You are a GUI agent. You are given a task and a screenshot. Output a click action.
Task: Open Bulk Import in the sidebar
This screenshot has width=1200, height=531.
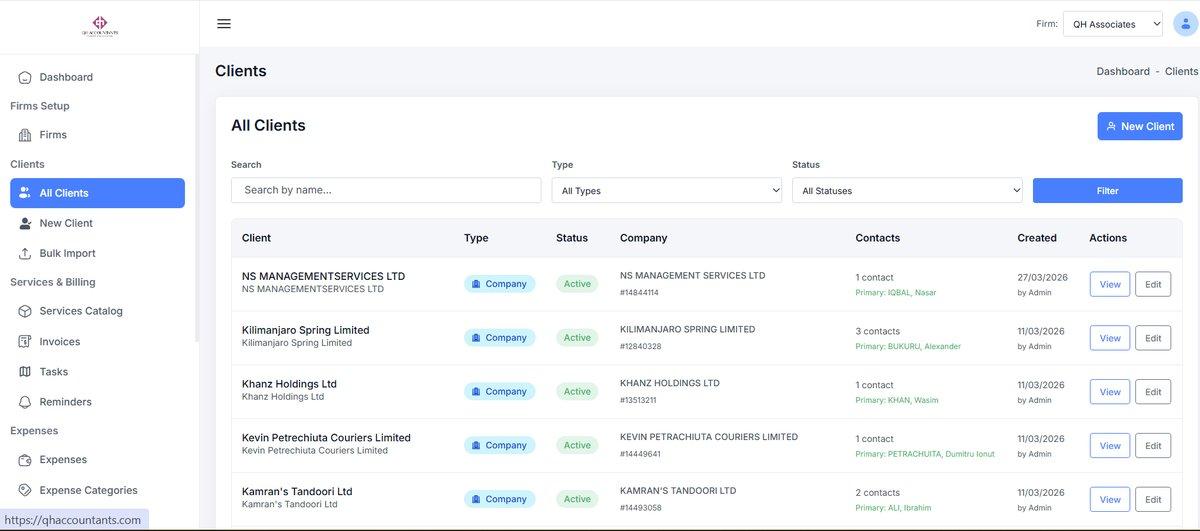(x=97, y=253)
